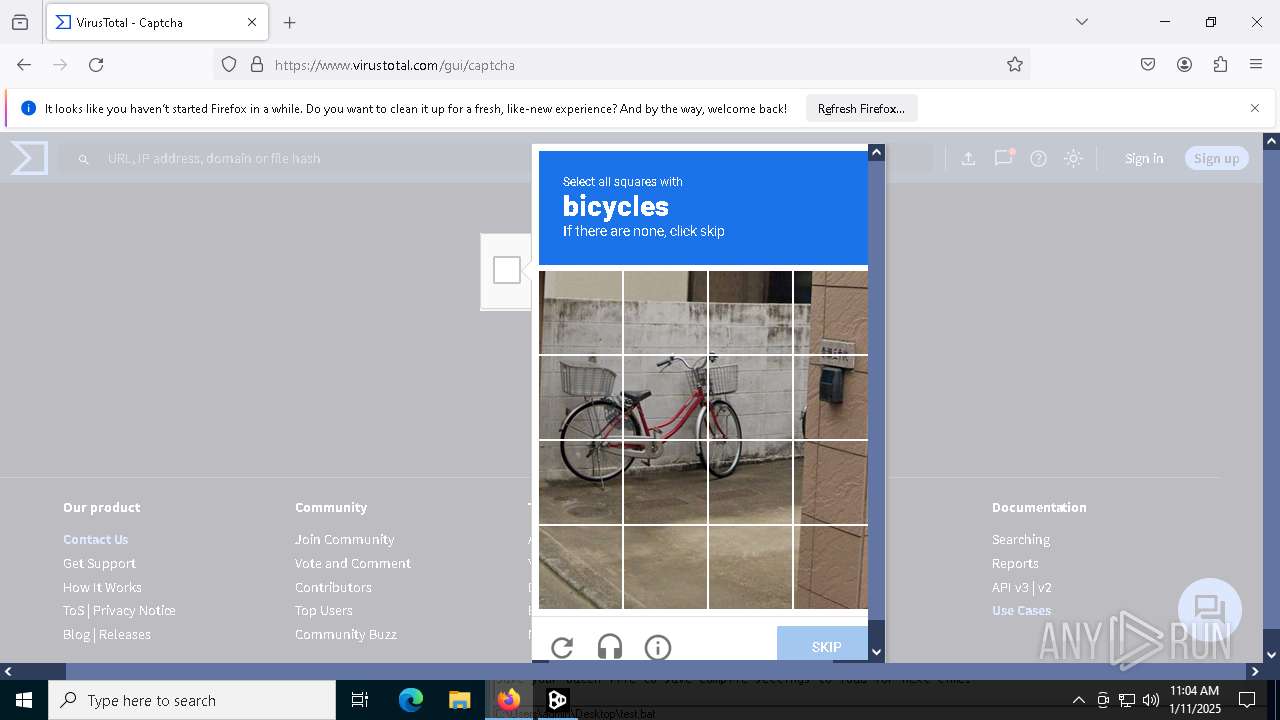Reload the captcha challenge image

click(562, 648)
